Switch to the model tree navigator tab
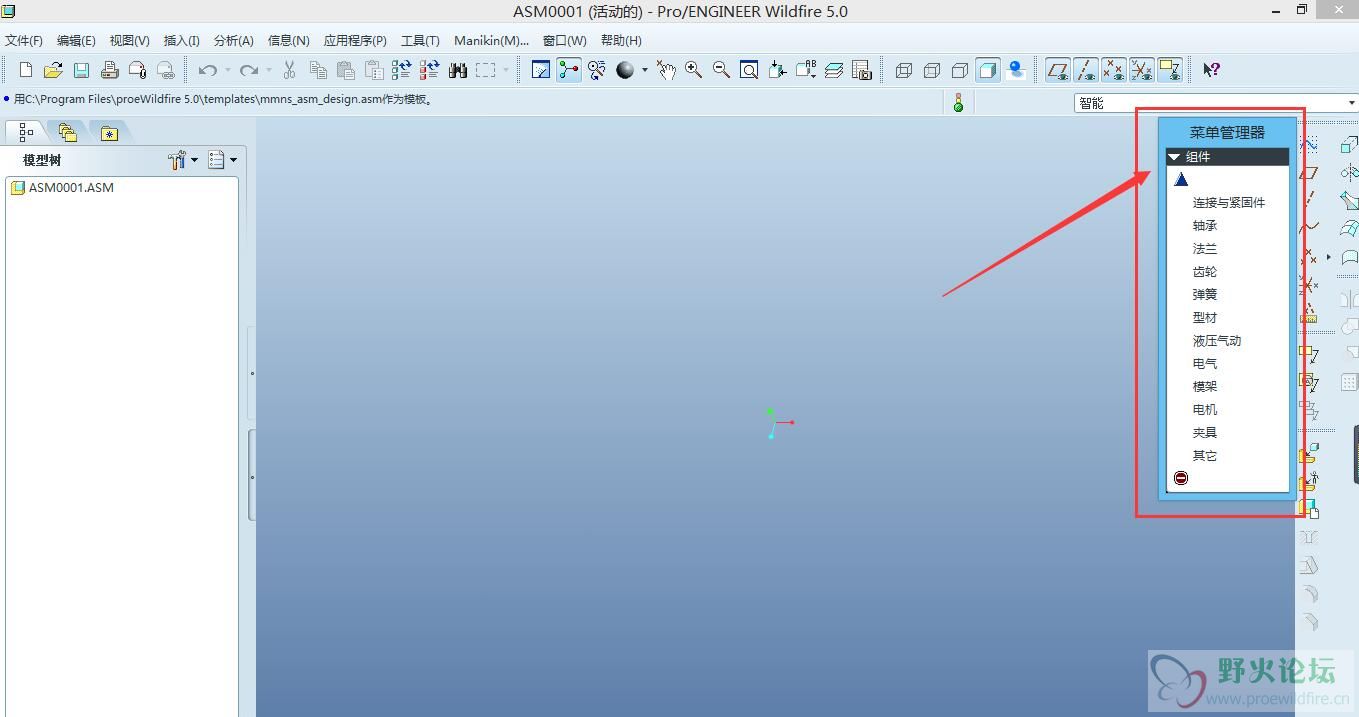The width and height of the screenshot is (1359, 717). 26,132
